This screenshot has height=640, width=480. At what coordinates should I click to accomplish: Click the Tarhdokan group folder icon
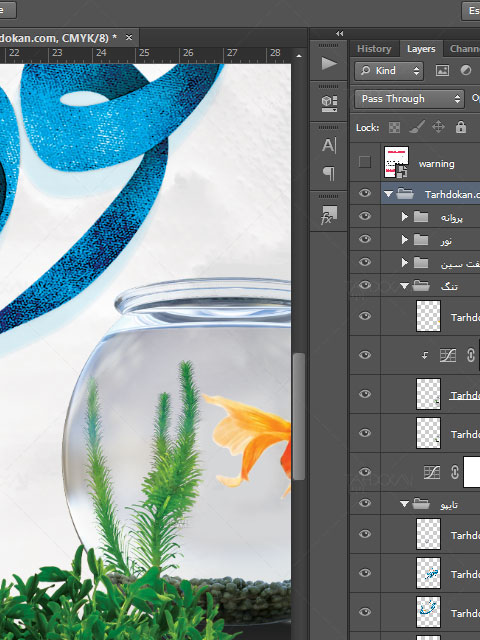(405, 193)
